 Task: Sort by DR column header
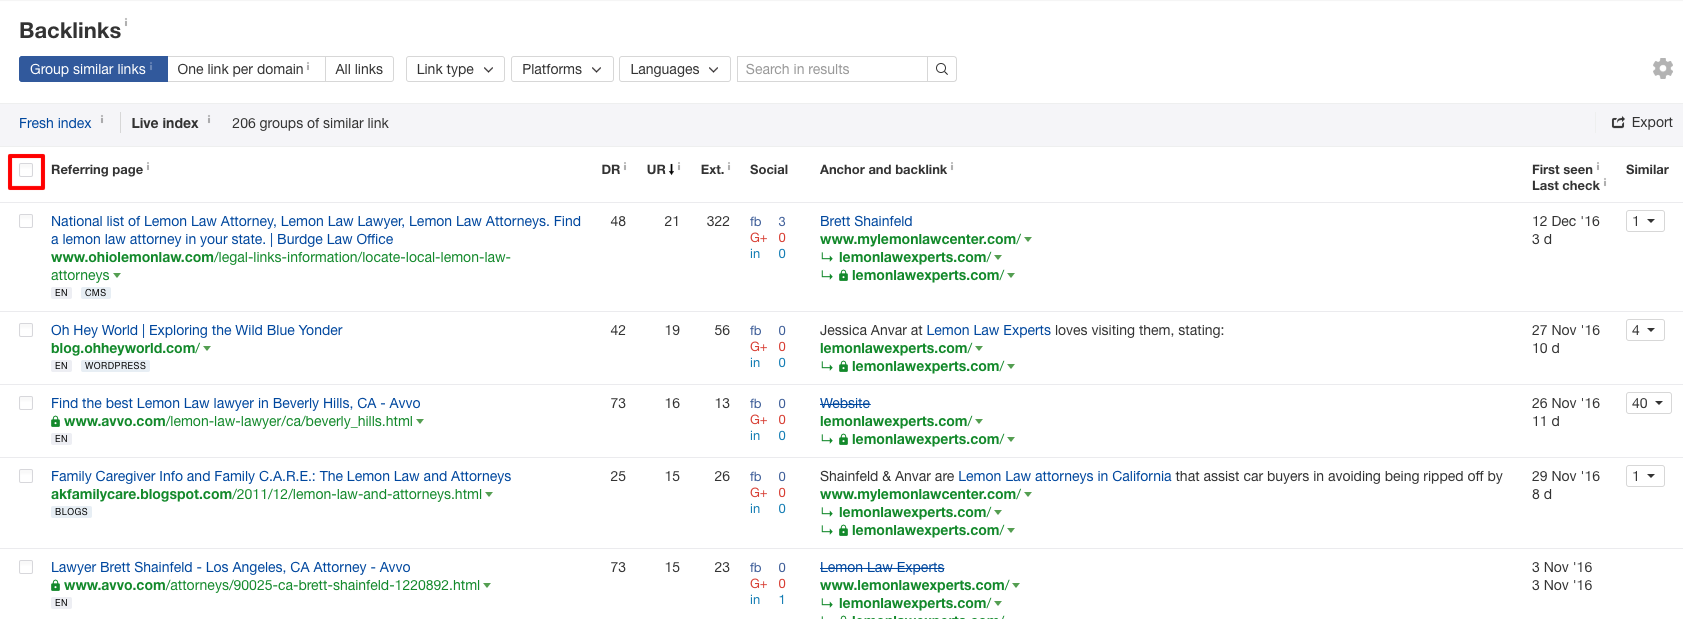[x=610, y=169]
